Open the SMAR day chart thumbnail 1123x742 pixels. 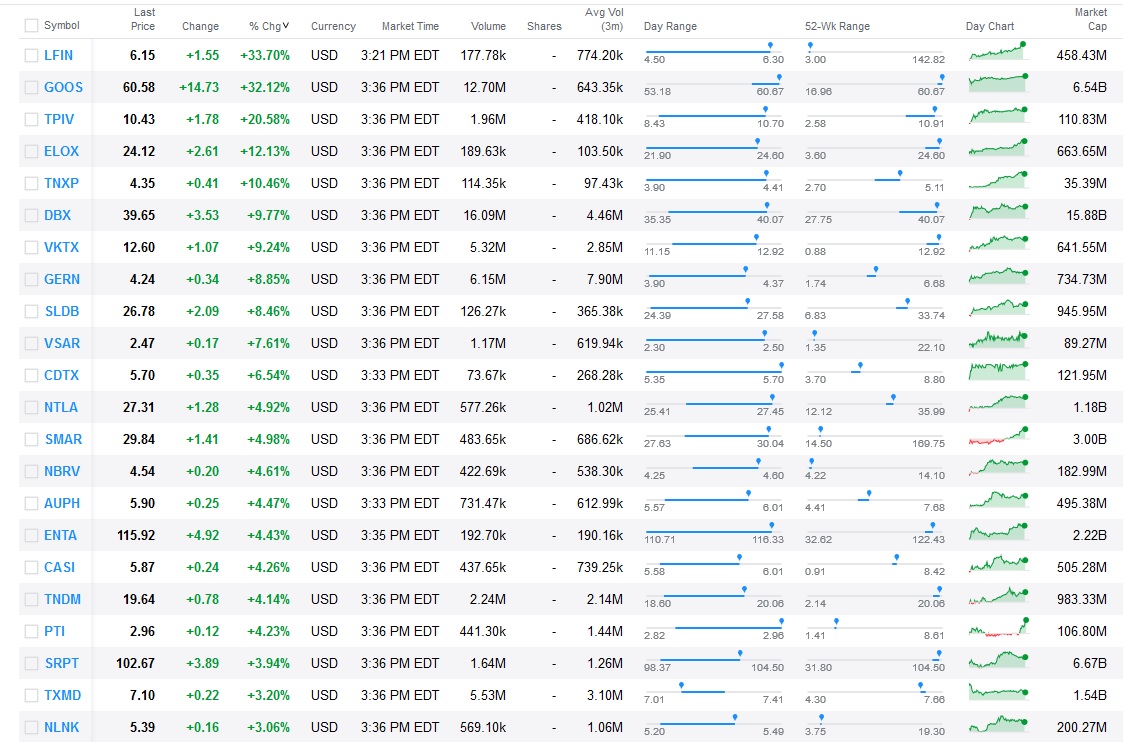point(998,436)
